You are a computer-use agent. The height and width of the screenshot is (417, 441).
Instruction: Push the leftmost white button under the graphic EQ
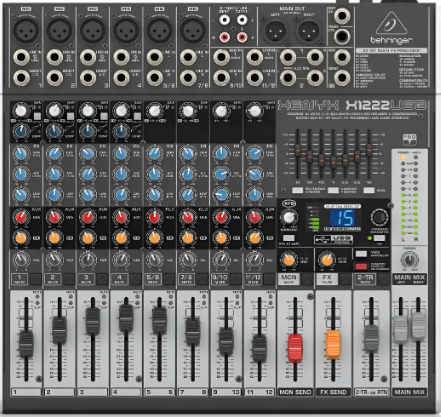298,190
